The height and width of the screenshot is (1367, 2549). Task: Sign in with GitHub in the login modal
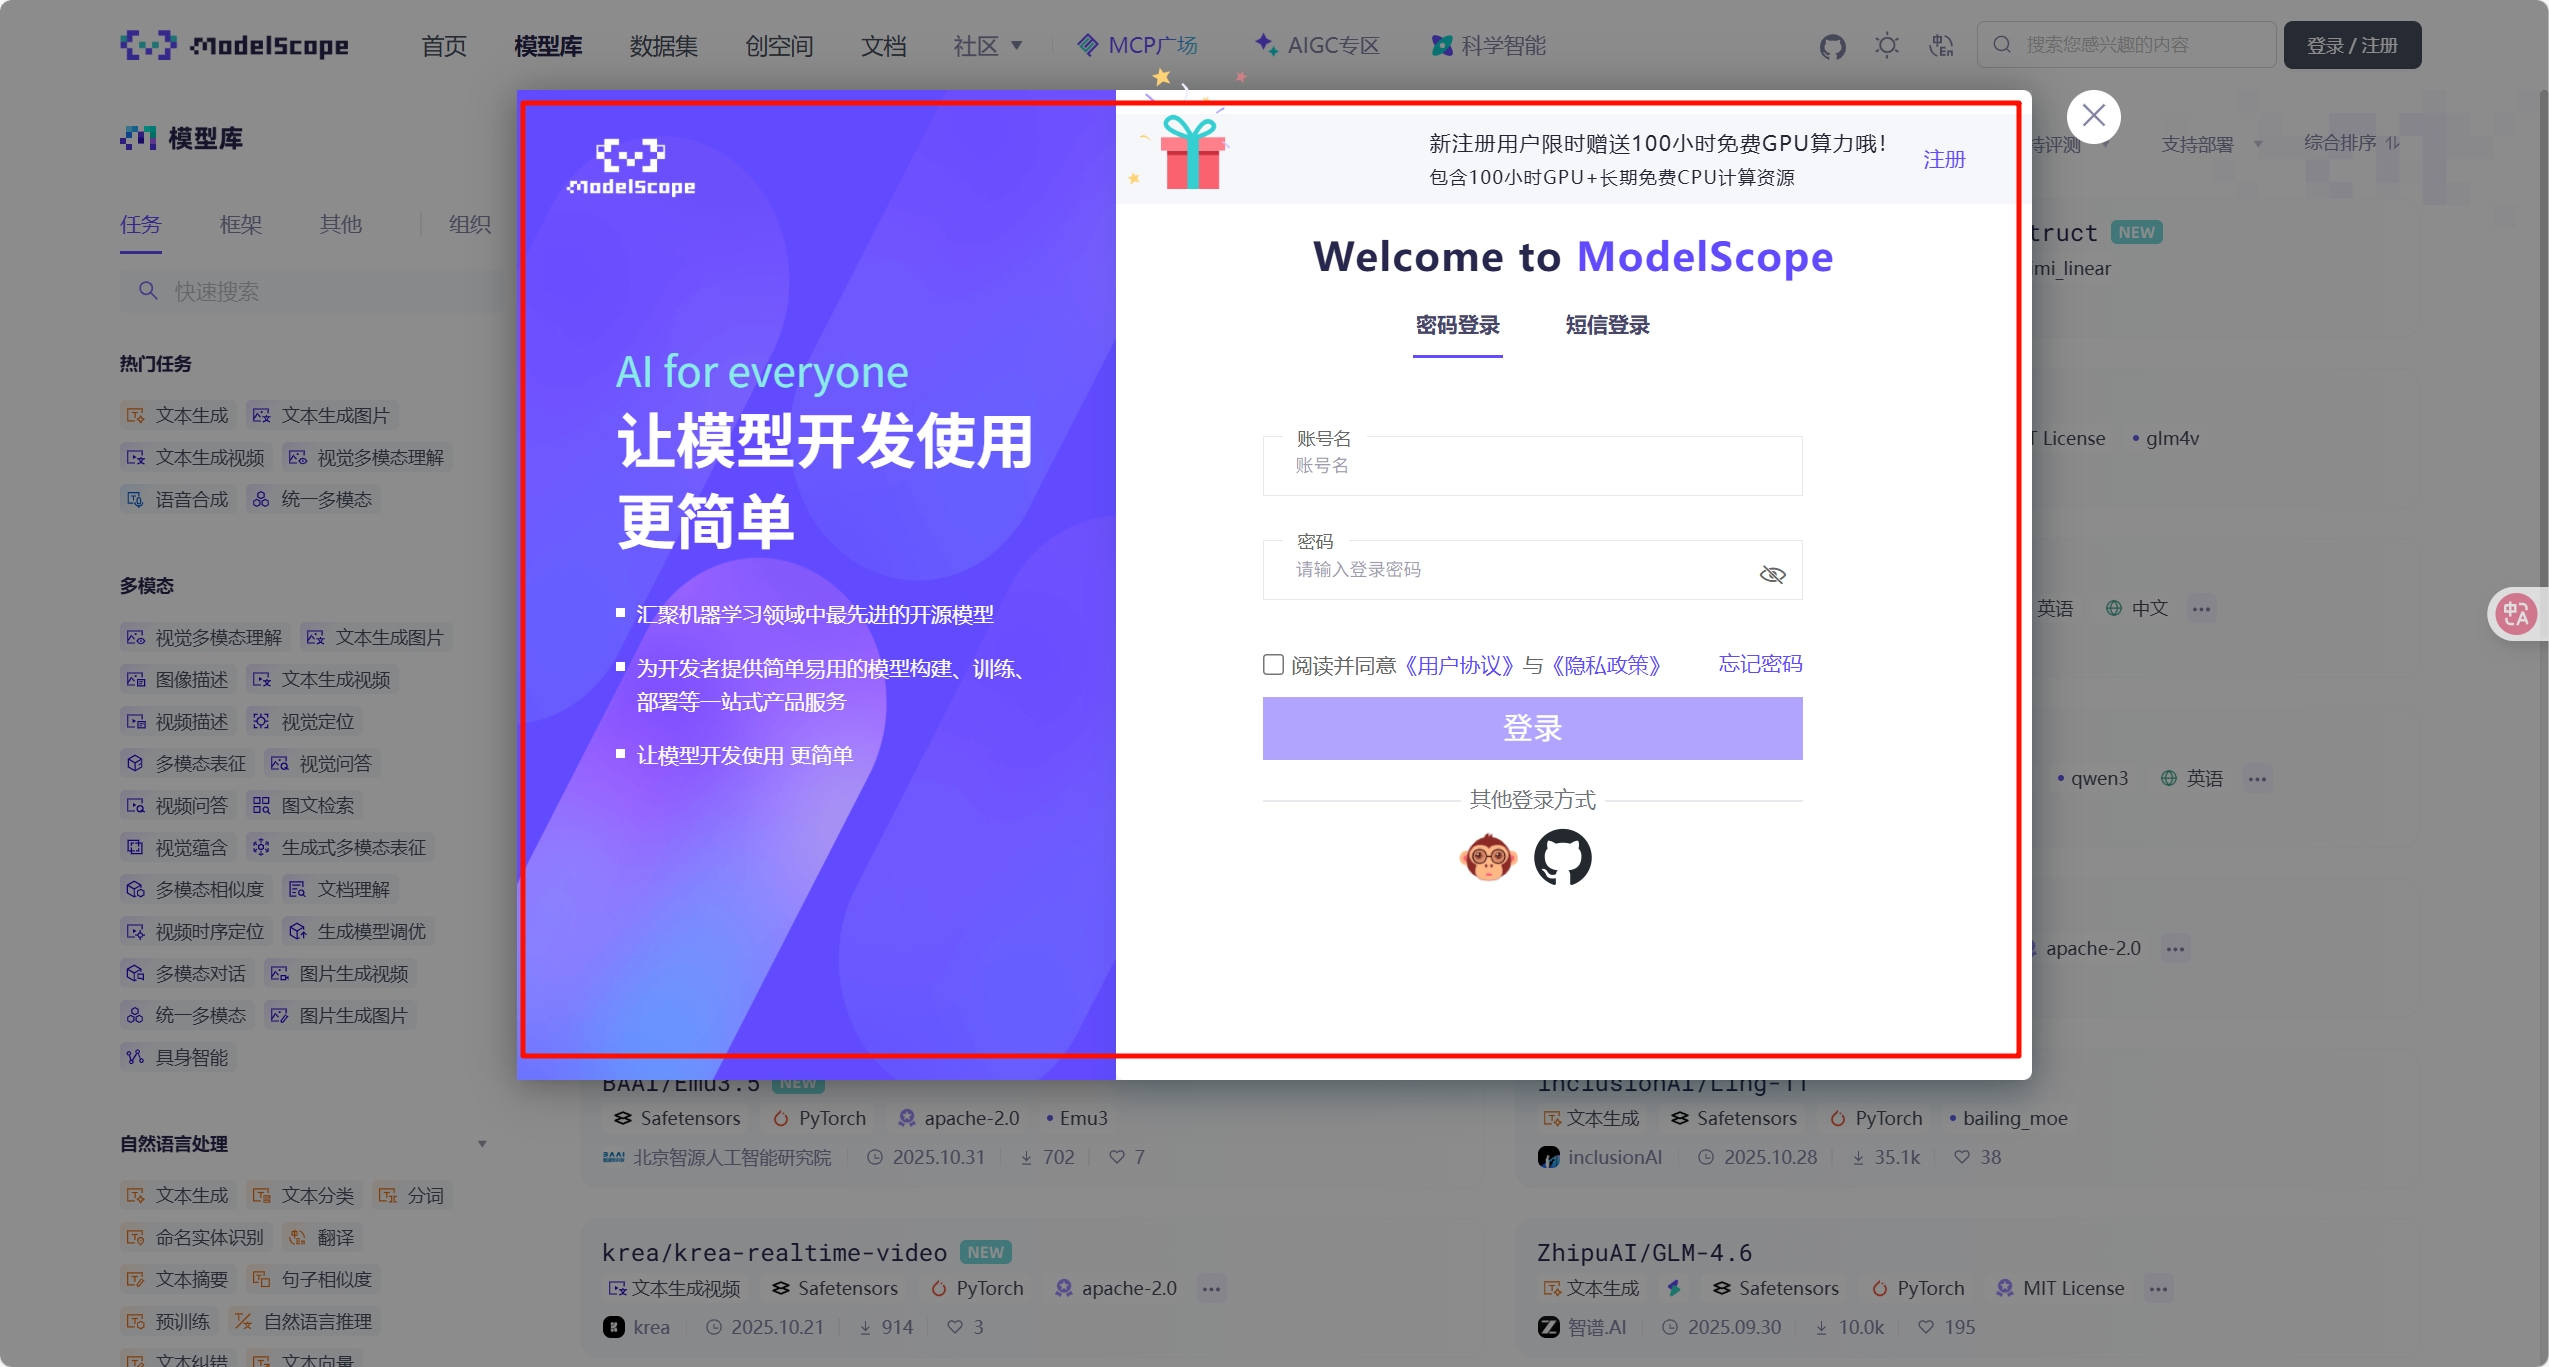(1562, 858)
